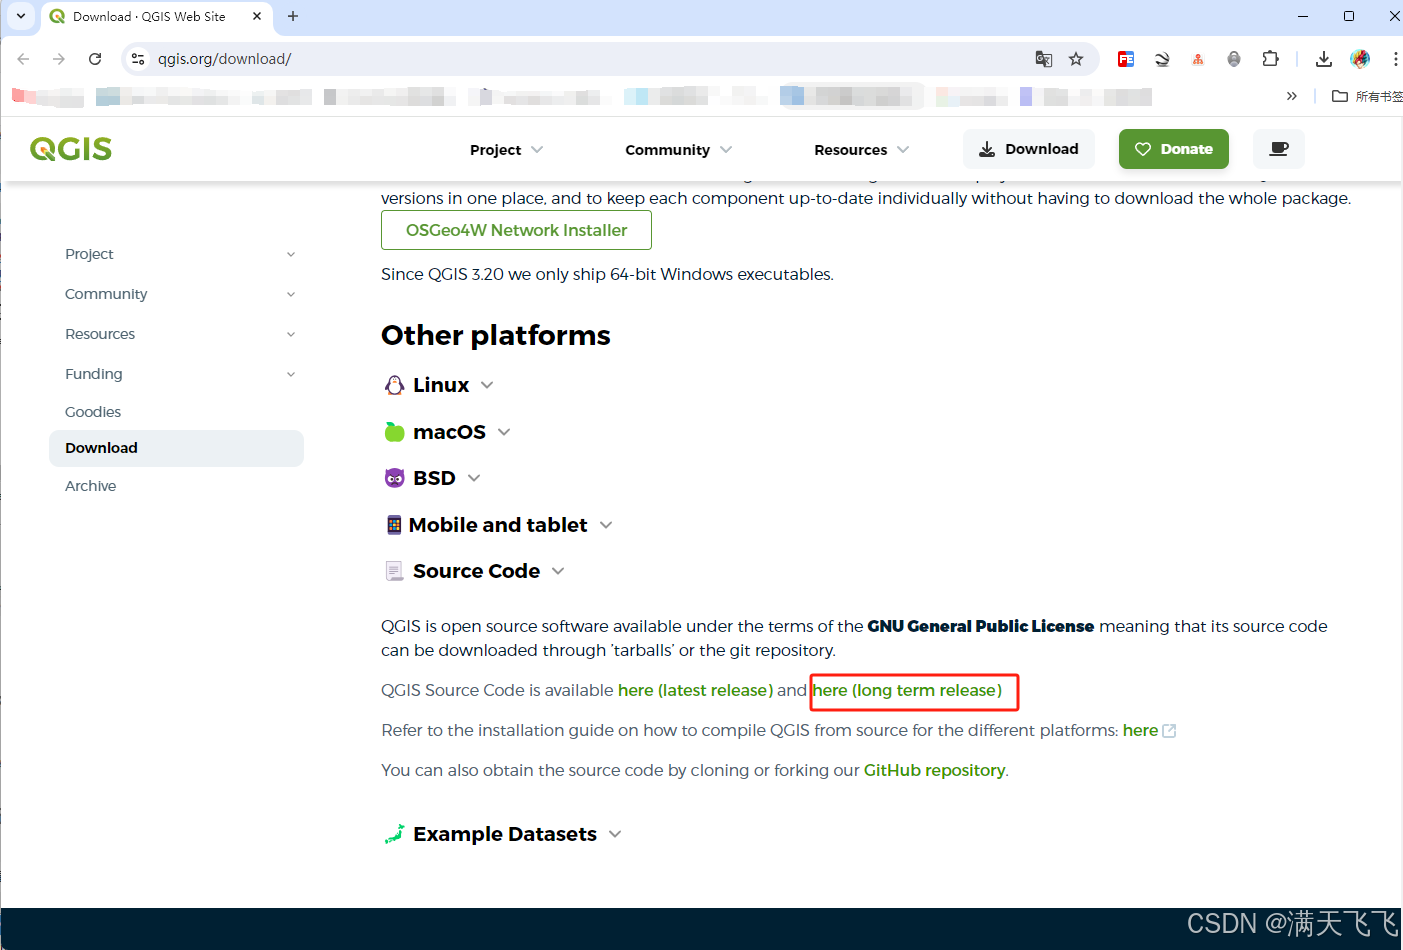The height and width of the screenshot is (950, 1403).
Task: Open the Resources top navigation menu
Action: 861,150
